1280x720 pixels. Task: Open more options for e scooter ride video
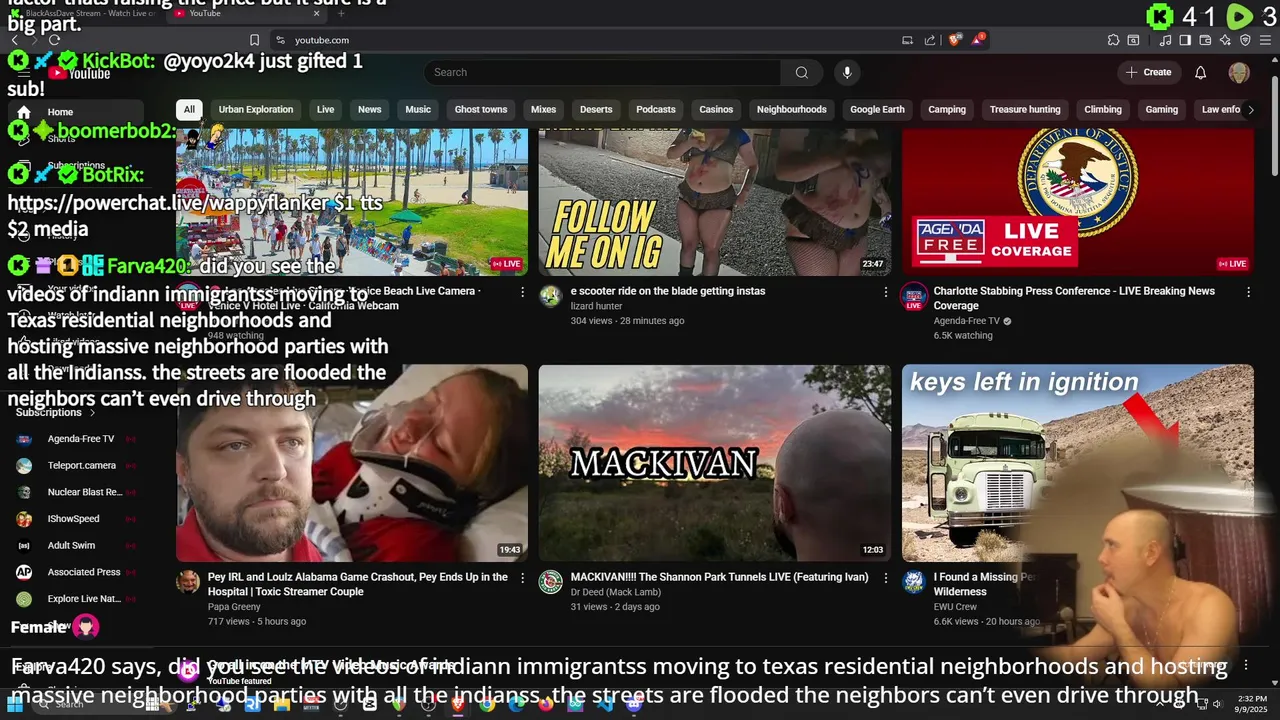[x=885, y=292]
